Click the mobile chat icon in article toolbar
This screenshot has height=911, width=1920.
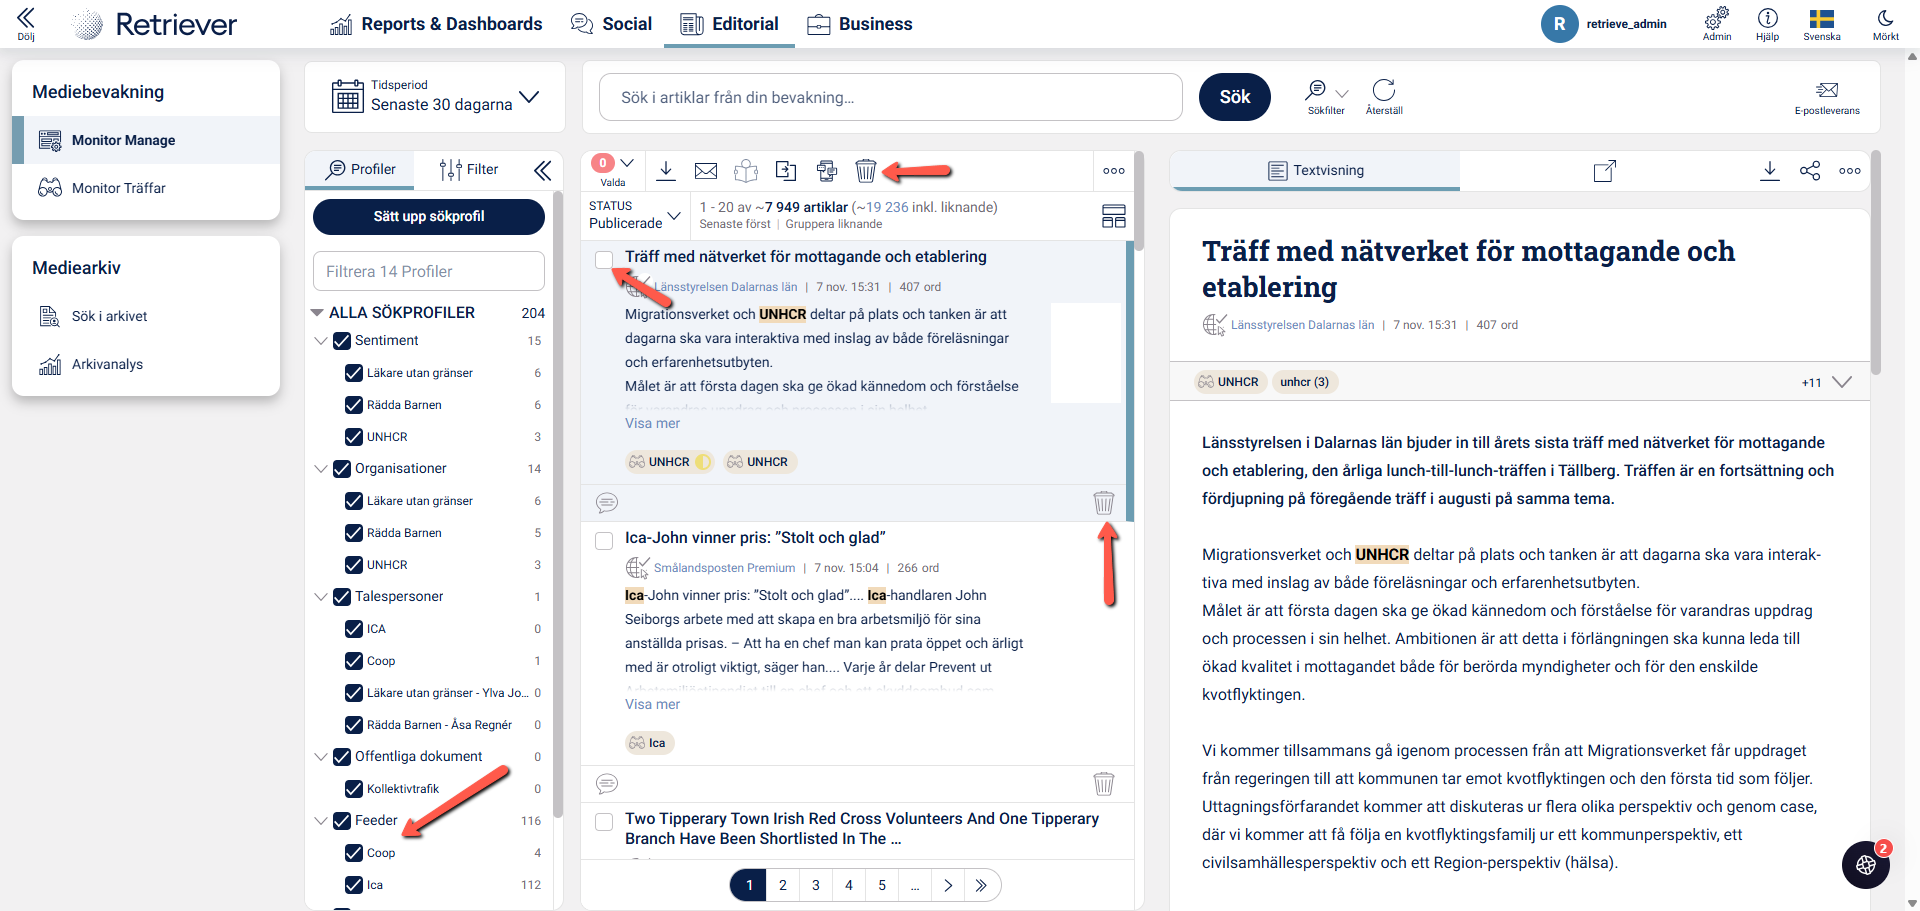pyautogui.click(x=826, y=171)
